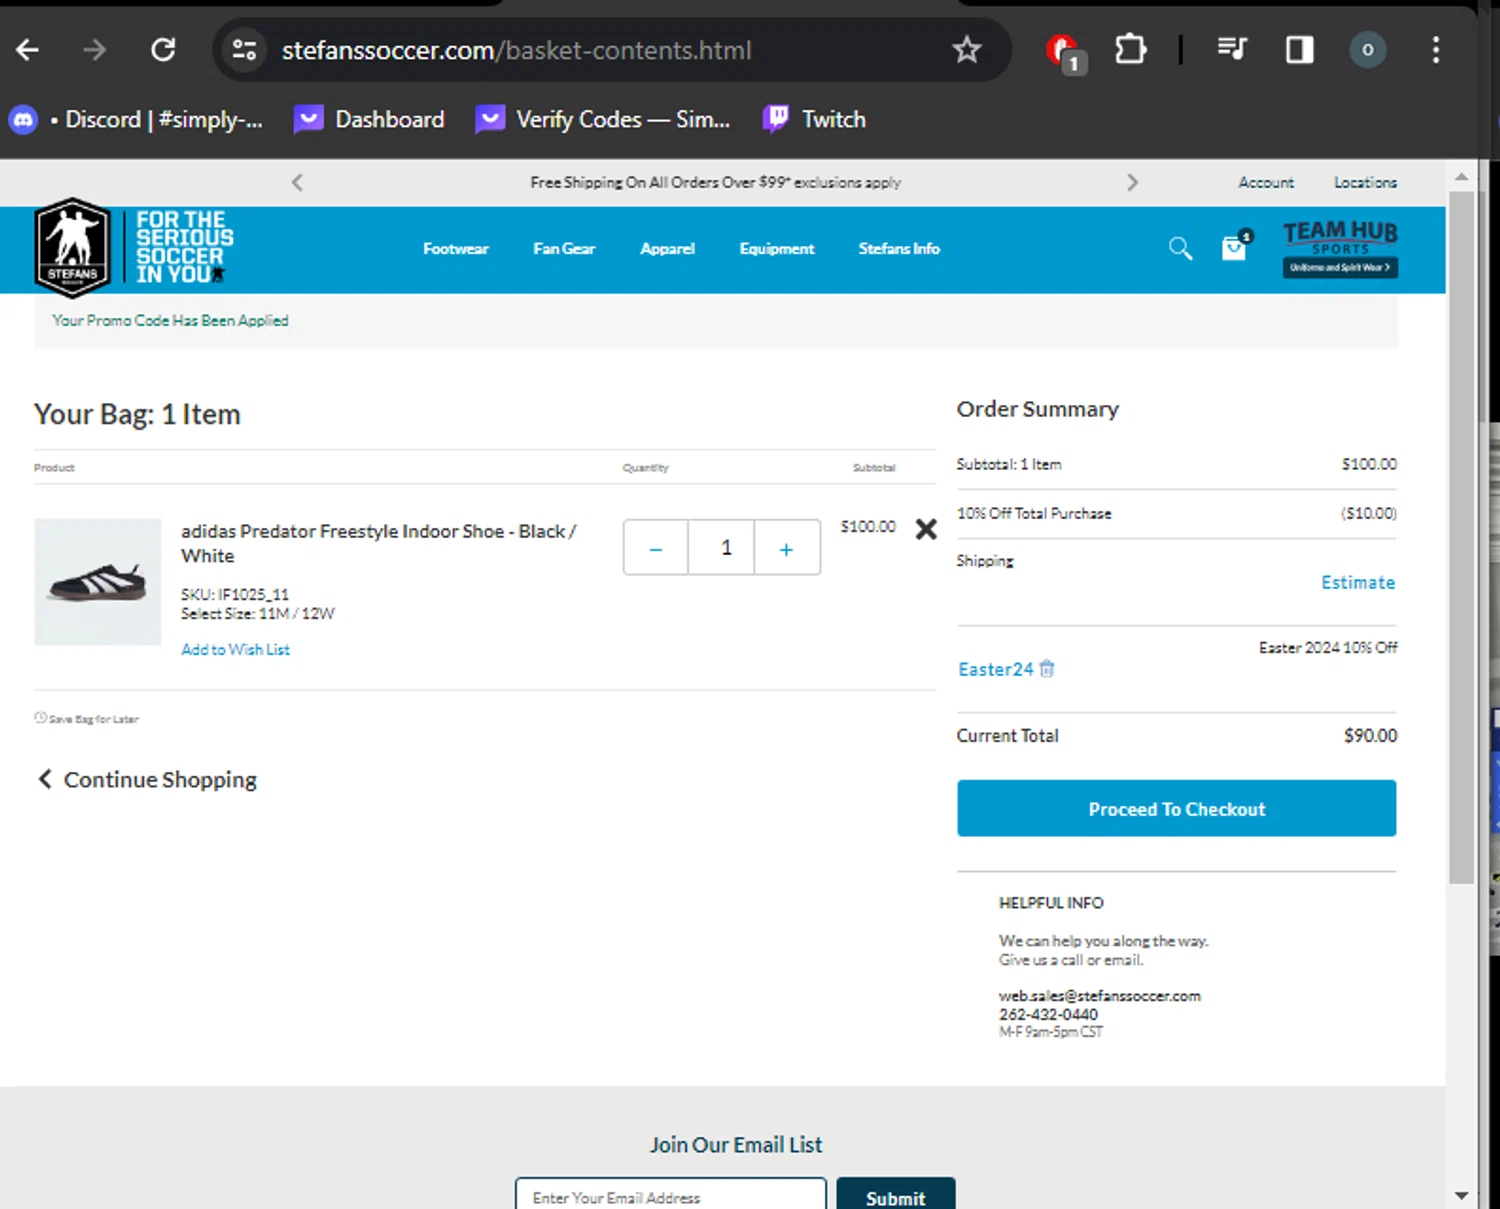Click the browser address bar URL

pyautogui.click(x=516, y=50)
